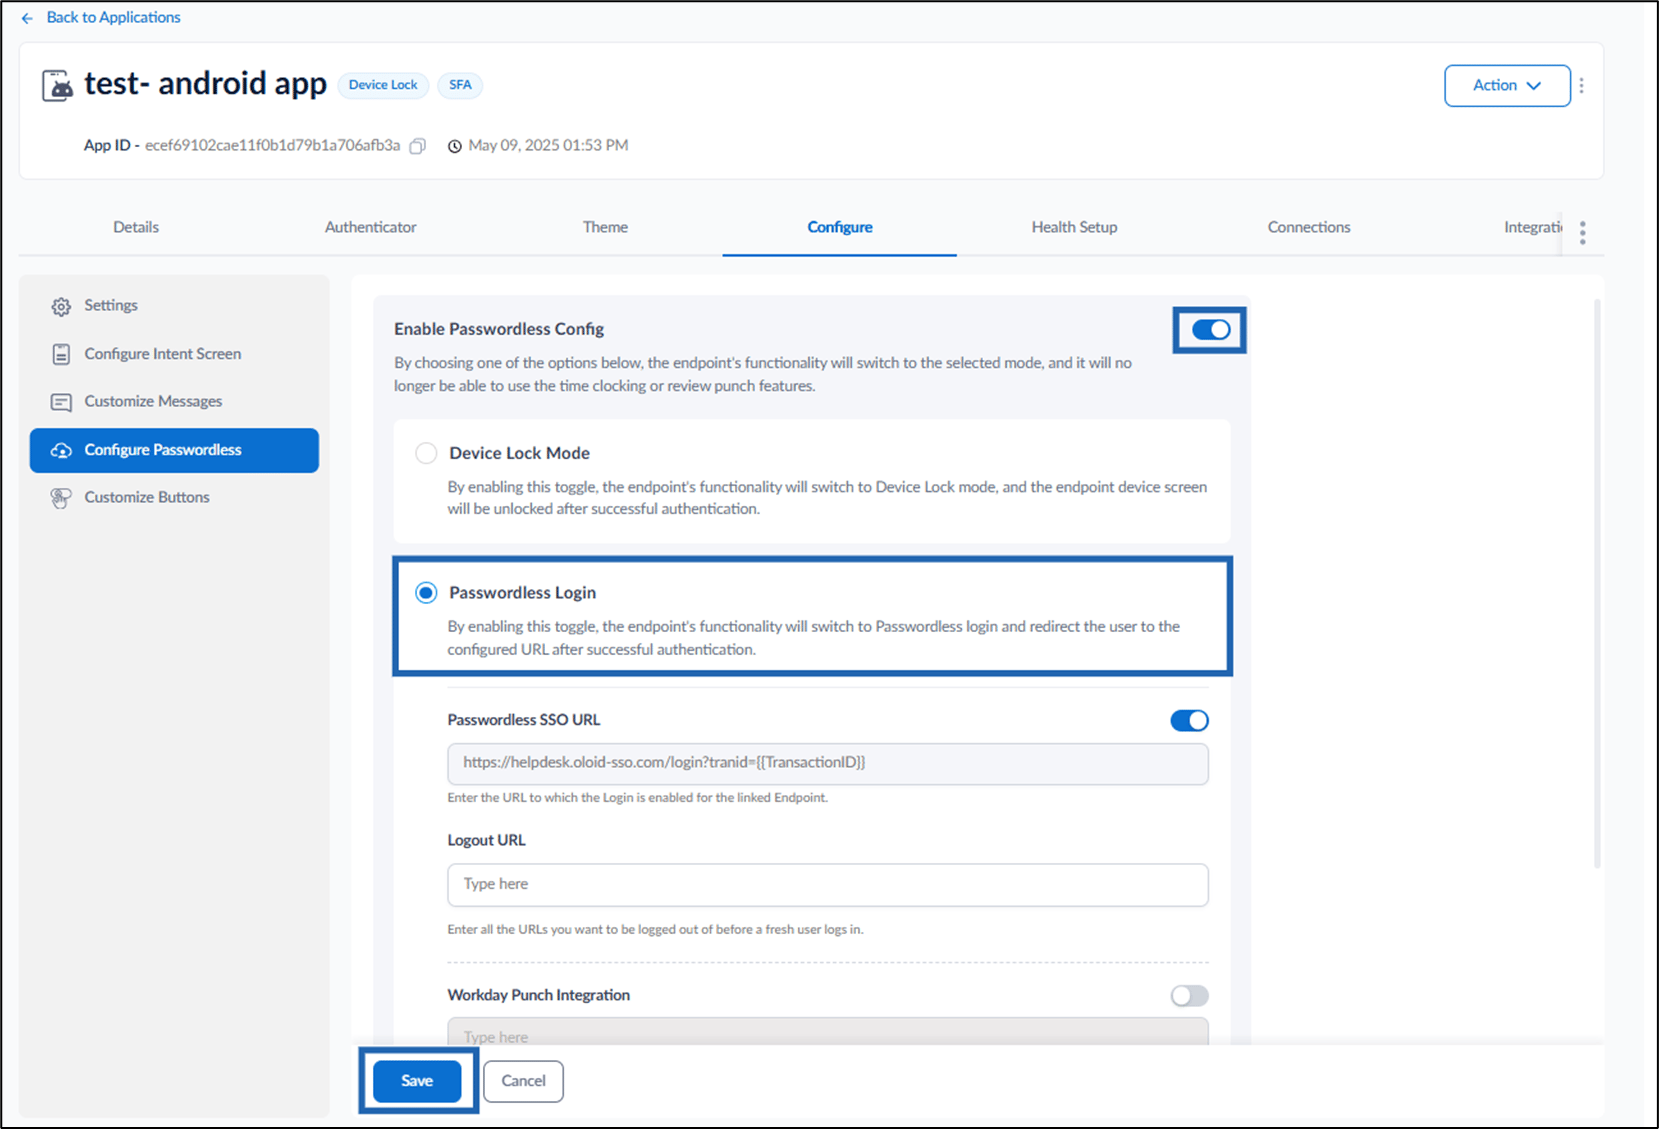Open Customize Messages in sidebar
This screenshot has width=1659, height=1129.
pyautogui.click(x=174, y=402)
